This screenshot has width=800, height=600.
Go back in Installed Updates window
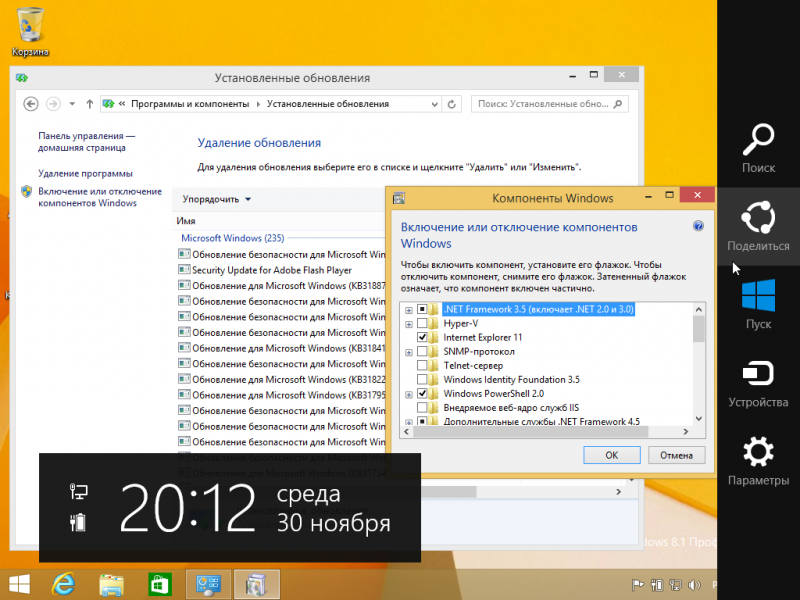(31, 104)
